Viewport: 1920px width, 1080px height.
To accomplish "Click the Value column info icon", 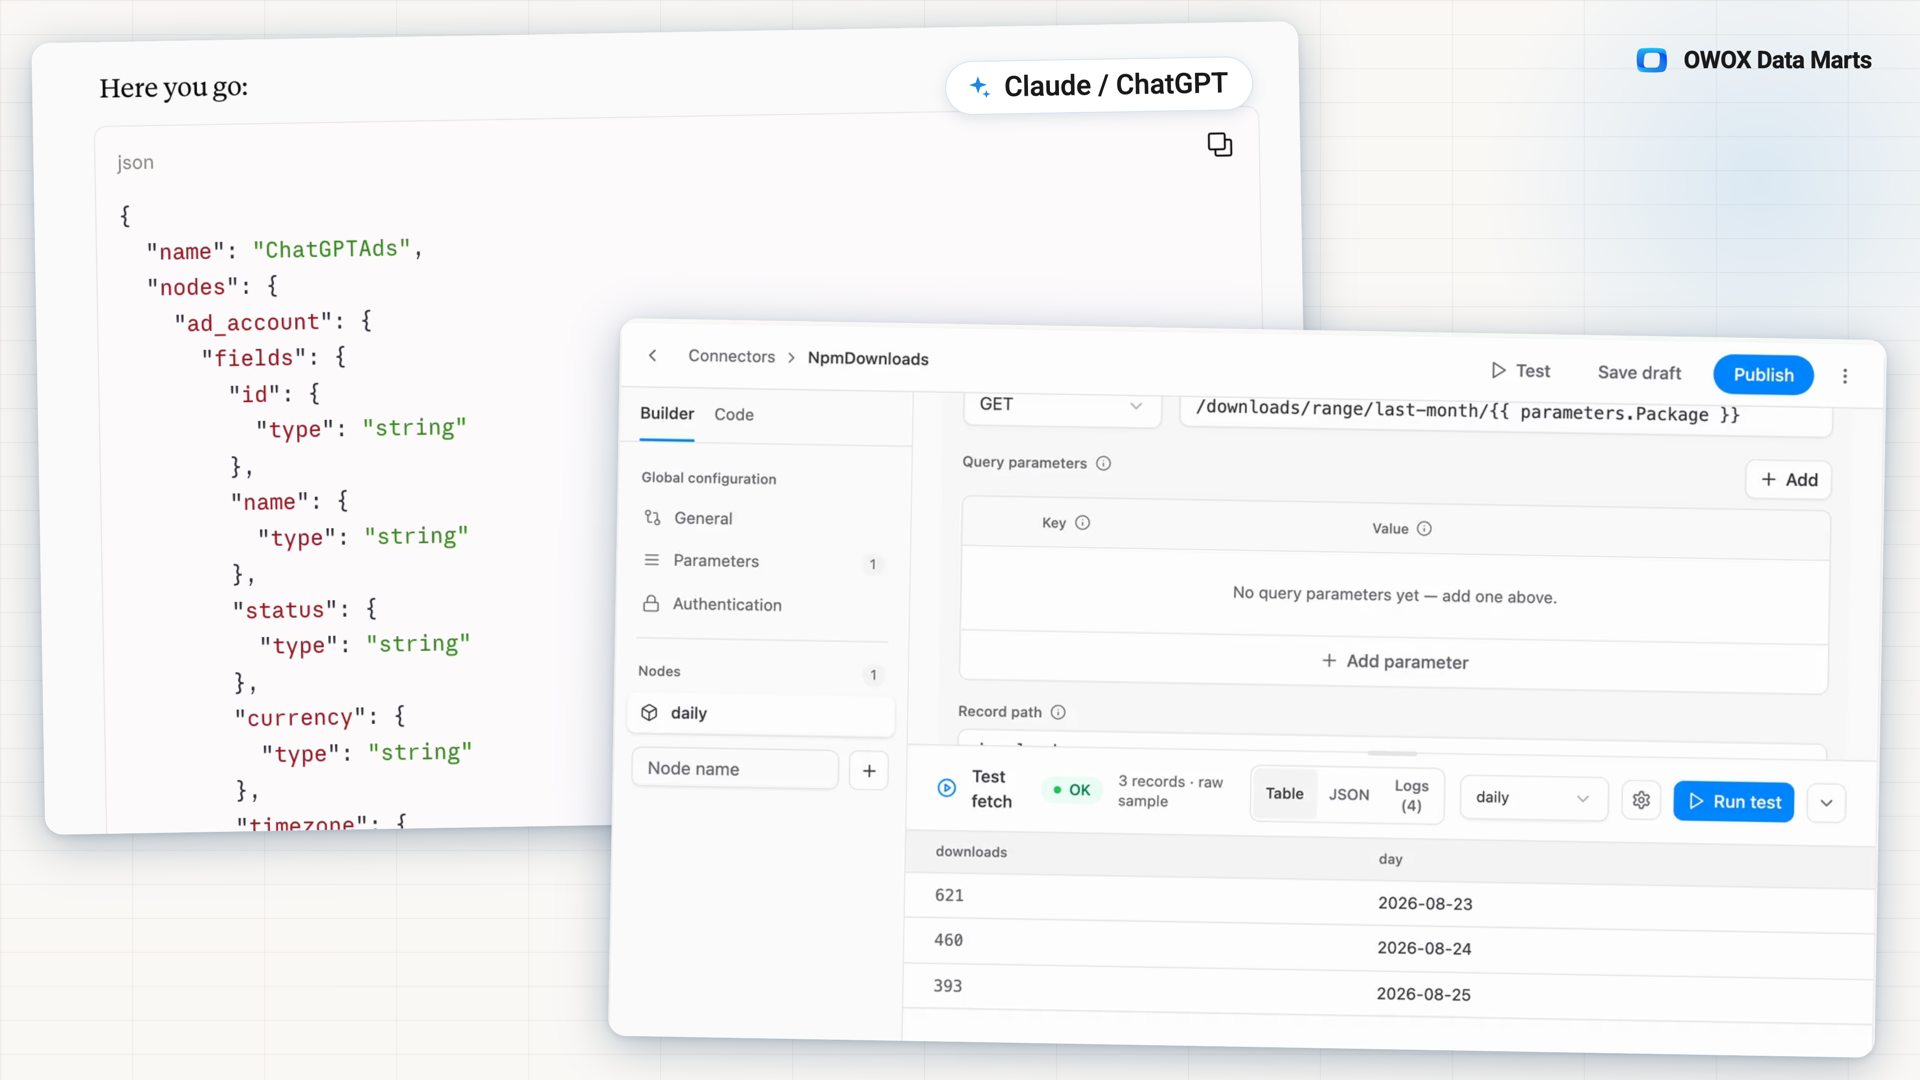I will [x=1424, y=529].
